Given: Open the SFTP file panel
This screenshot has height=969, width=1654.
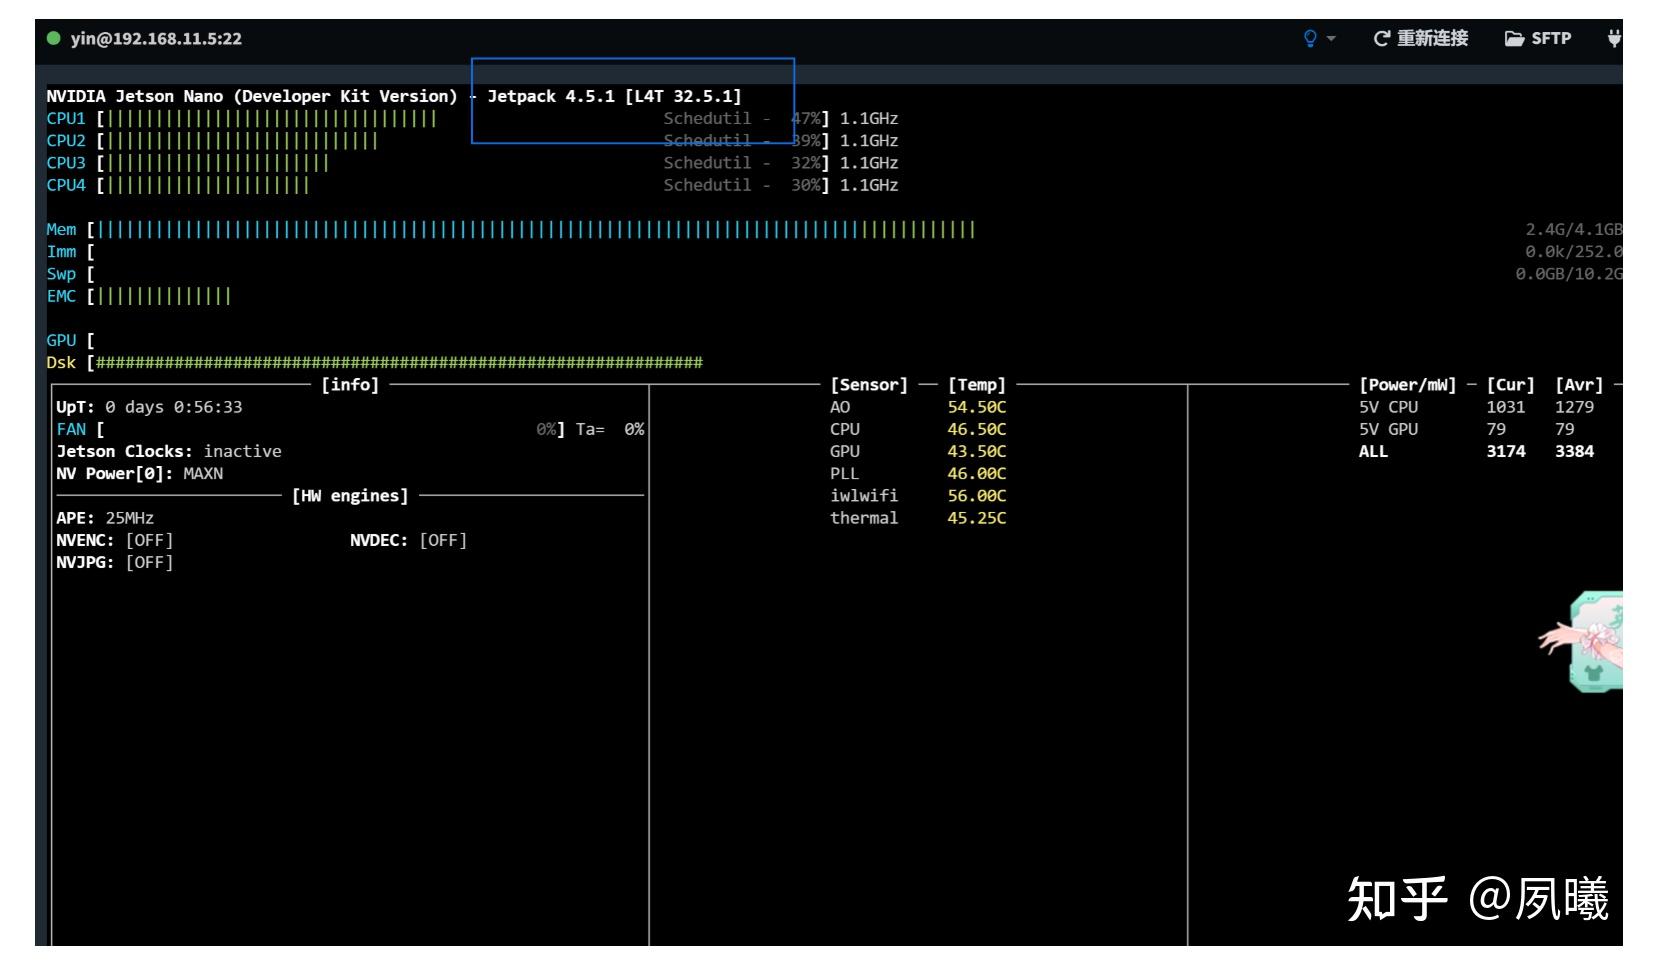Looking at the screenshot, I should pyautogui.click(x=1538, y=38).
